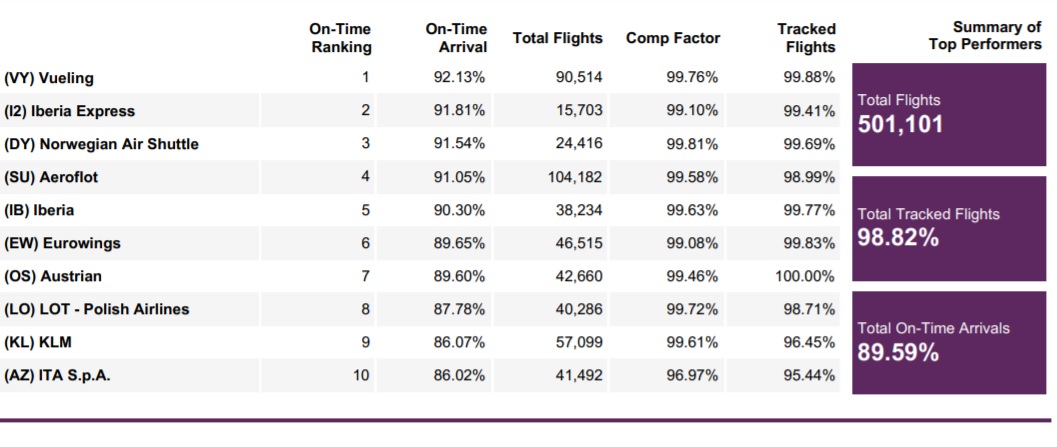Click the Total On-Time Arrivals 89.59% card
Screen dimensions: 1057x447
948,342
